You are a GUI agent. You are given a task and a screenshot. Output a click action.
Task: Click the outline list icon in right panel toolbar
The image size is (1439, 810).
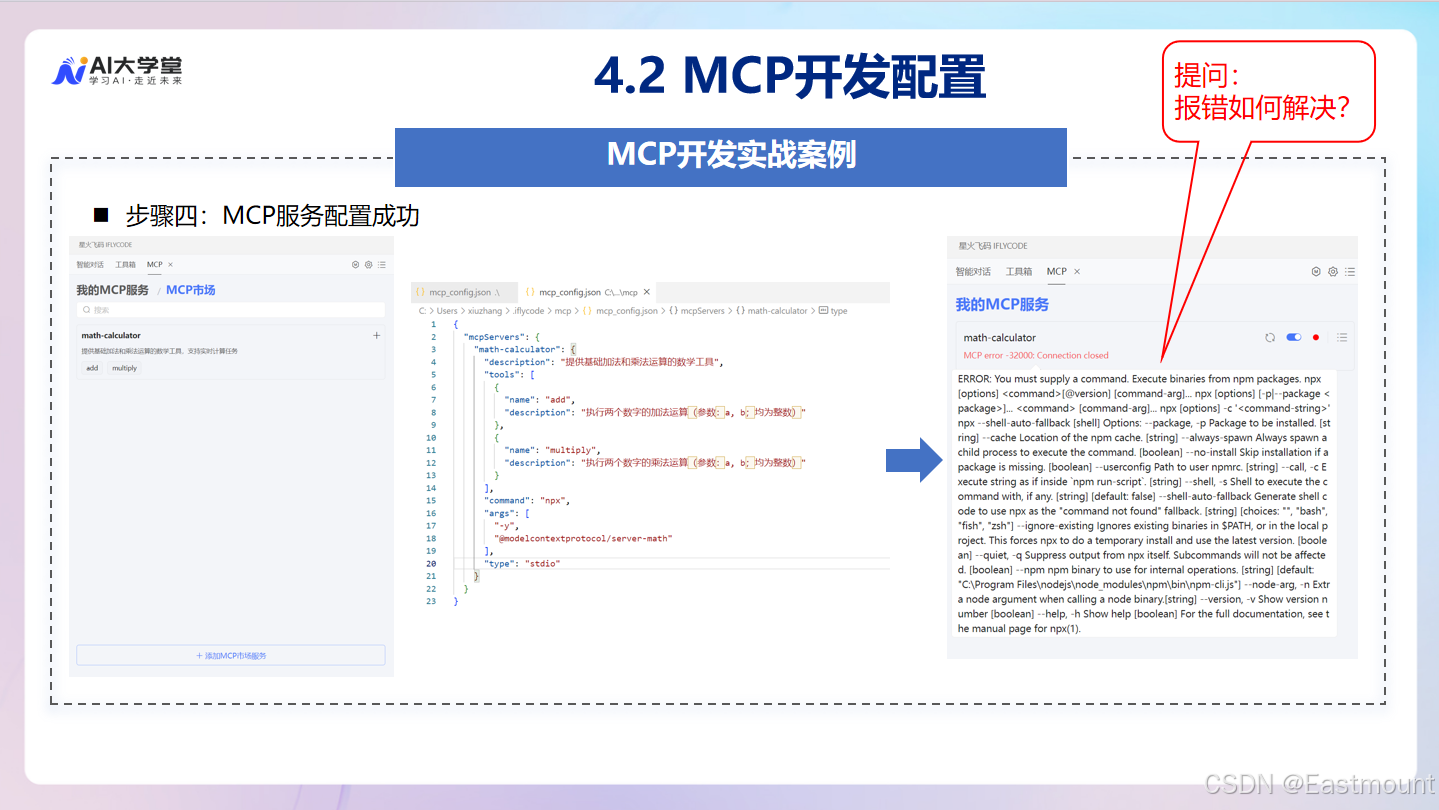click(x=1350, y=271)
